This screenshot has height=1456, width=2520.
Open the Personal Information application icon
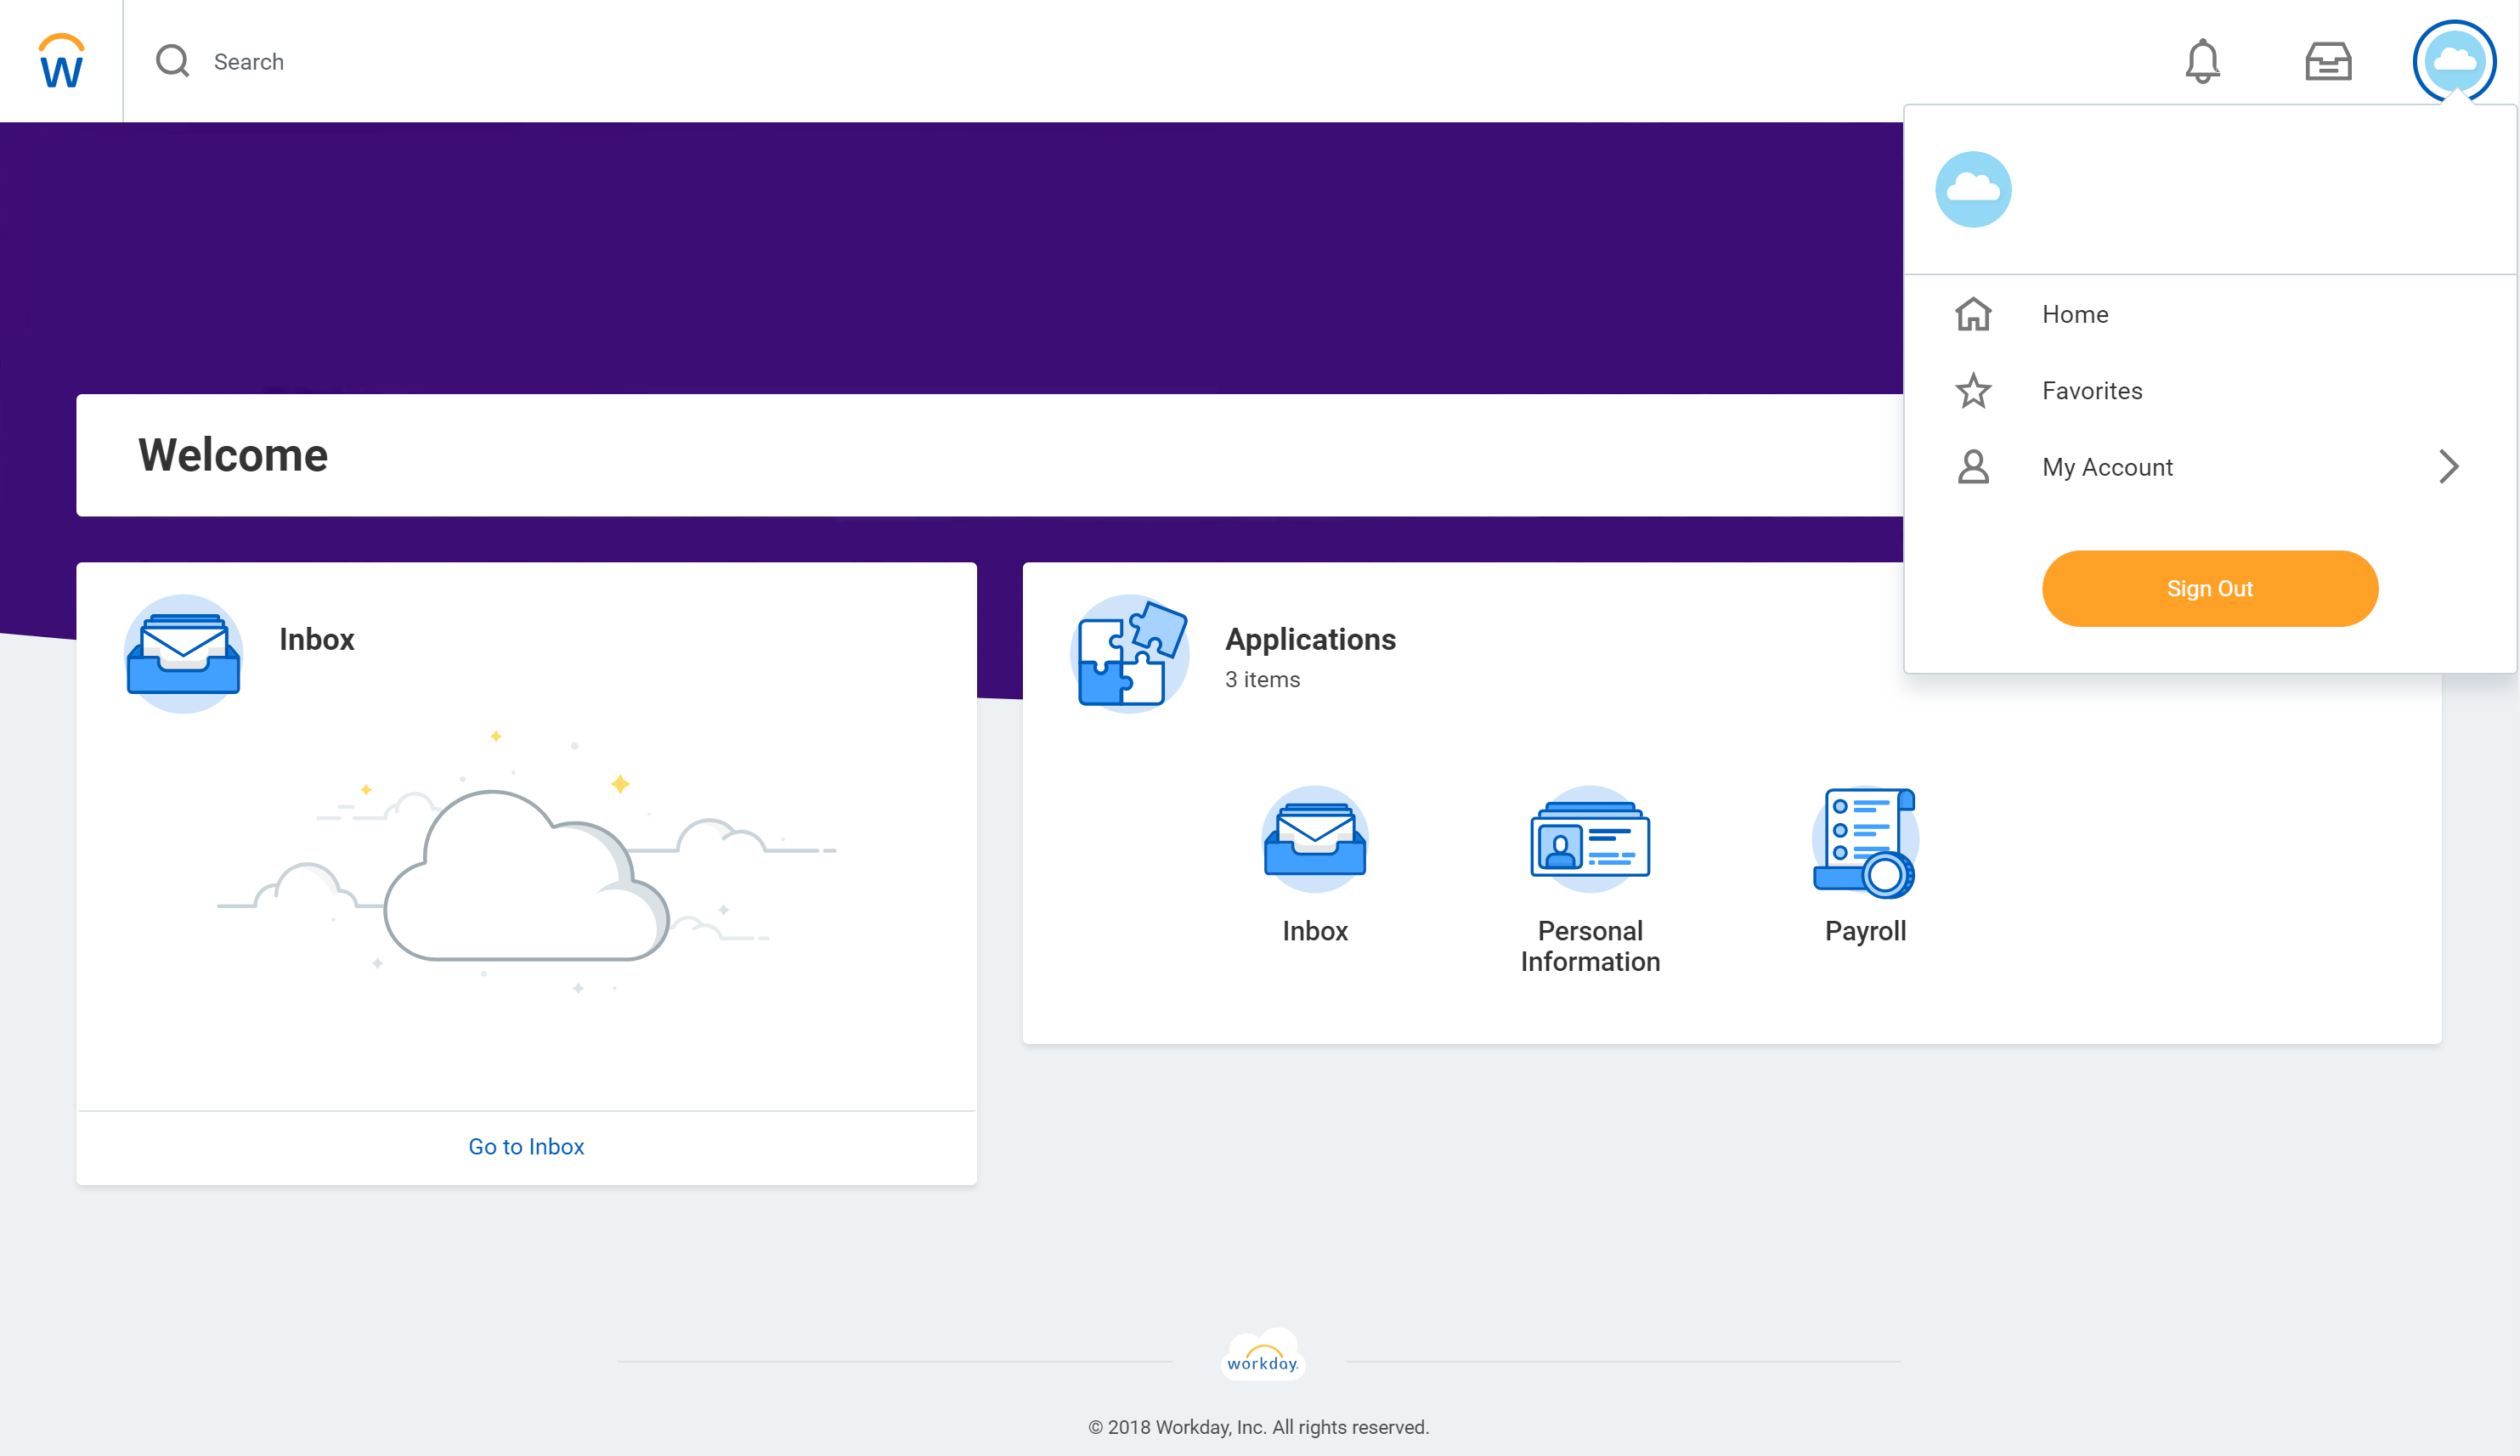(1590, 840)
